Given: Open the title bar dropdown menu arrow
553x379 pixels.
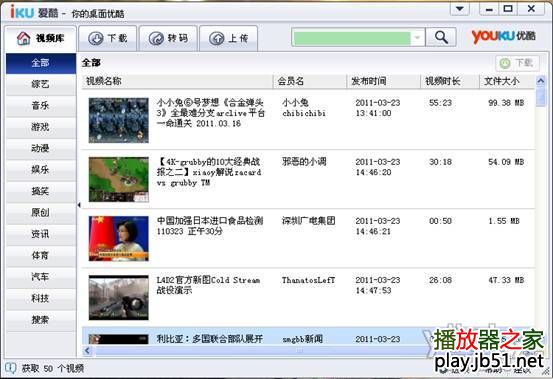Looking at the screenshot, I should coord(460,9).
